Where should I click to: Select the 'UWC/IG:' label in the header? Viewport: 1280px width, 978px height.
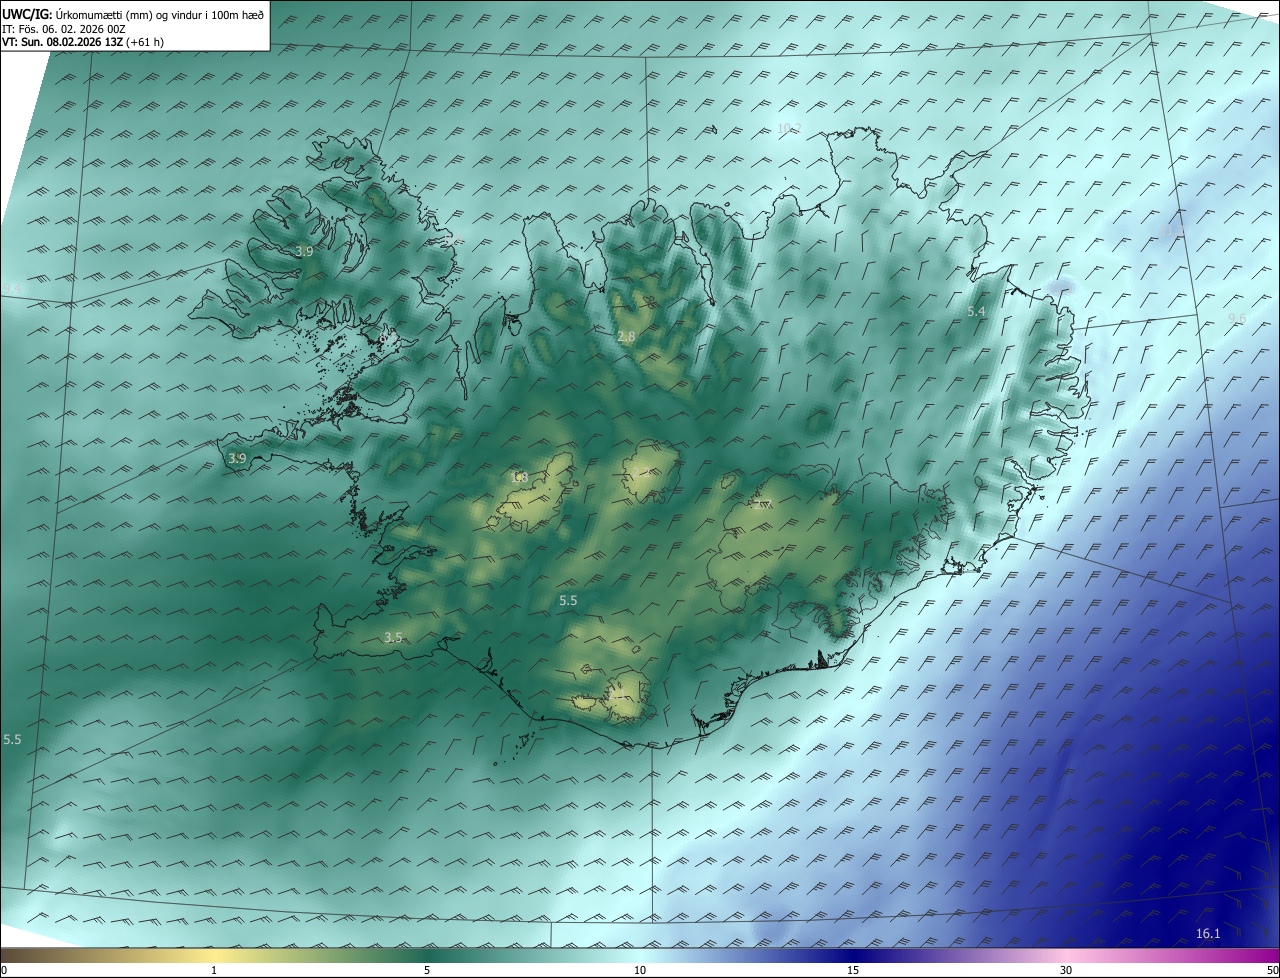pos(28,14)
